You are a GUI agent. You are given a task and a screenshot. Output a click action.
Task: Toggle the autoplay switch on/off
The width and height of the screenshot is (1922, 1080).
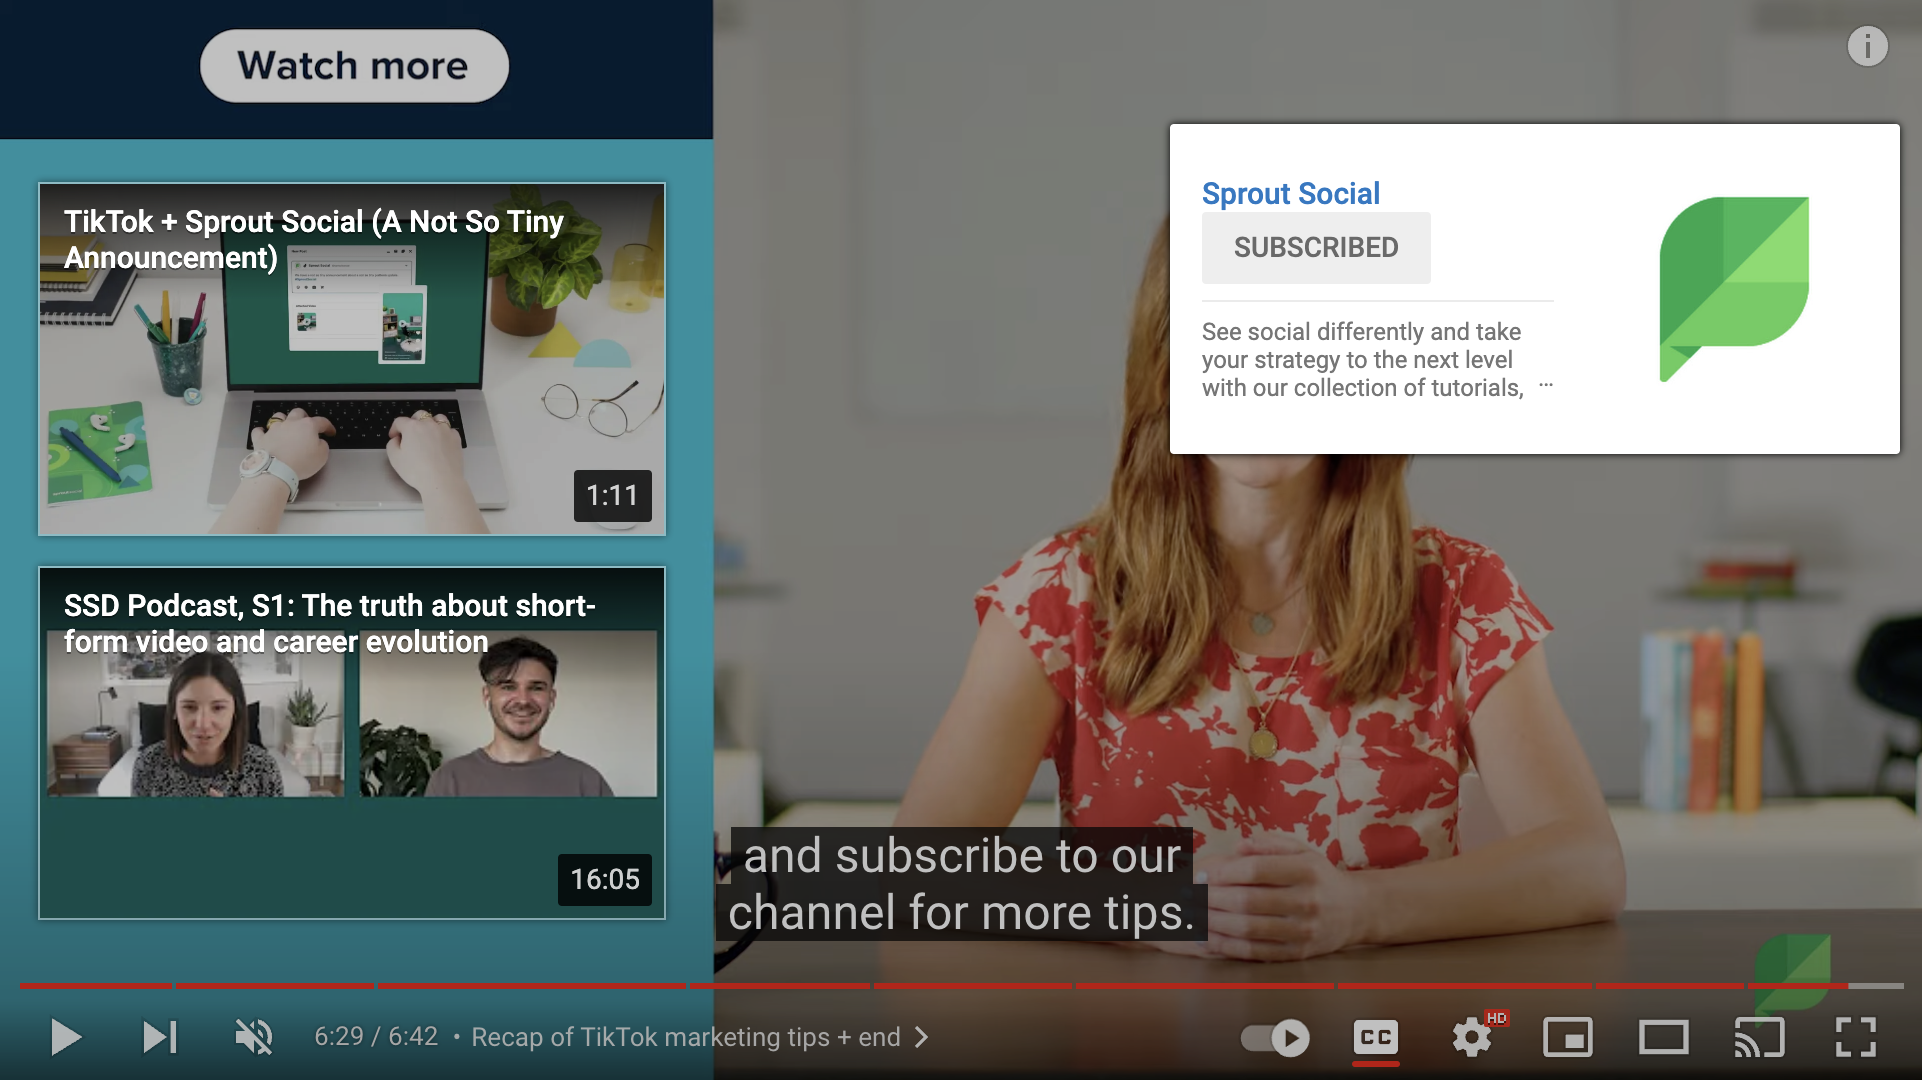[x=1279, y=1035]
